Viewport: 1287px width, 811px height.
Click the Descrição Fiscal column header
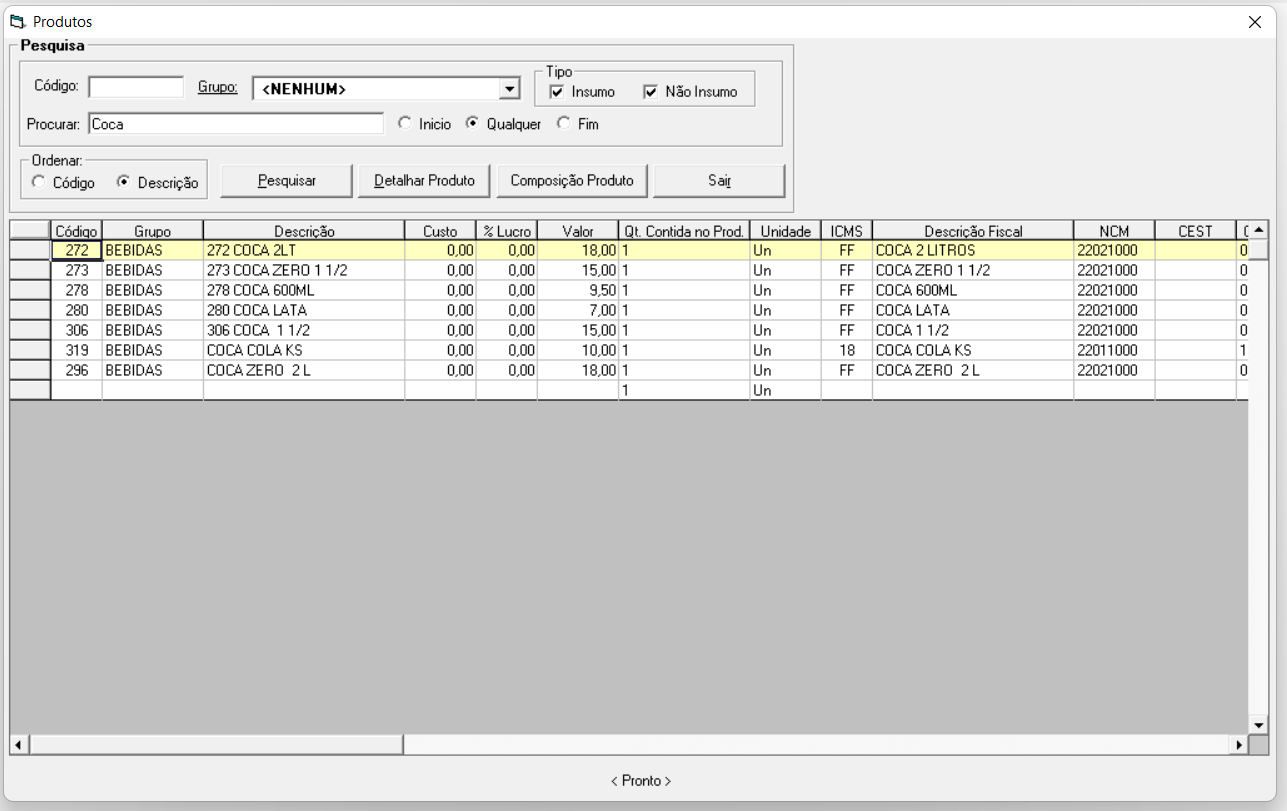973,231
